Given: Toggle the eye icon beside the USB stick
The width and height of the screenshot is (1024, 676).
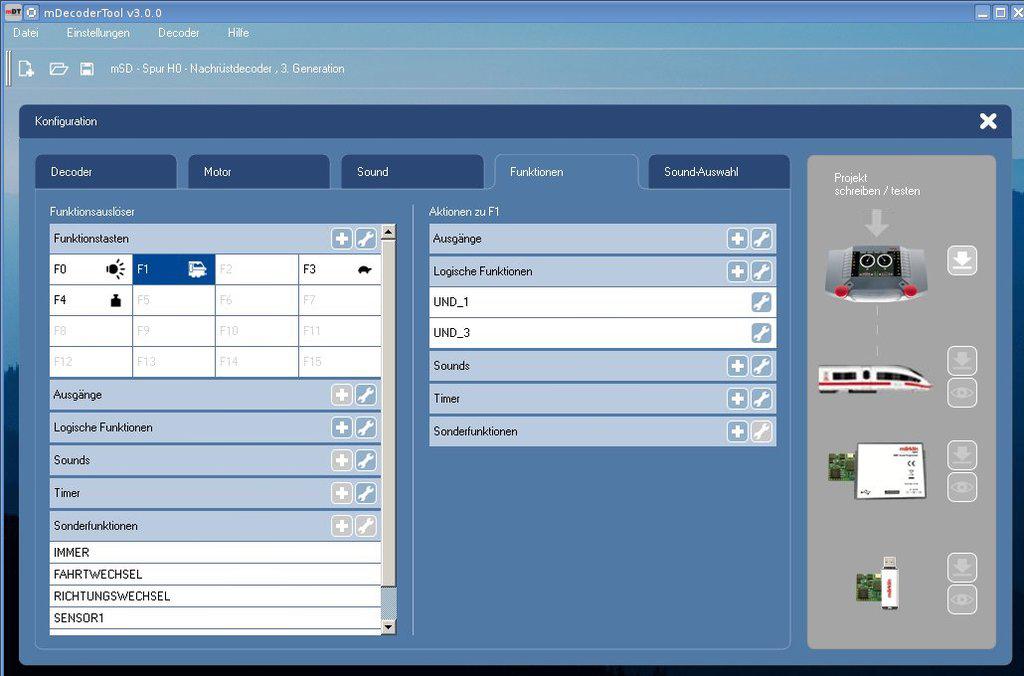Looking at the screenshot, I should tap(962, 600).
